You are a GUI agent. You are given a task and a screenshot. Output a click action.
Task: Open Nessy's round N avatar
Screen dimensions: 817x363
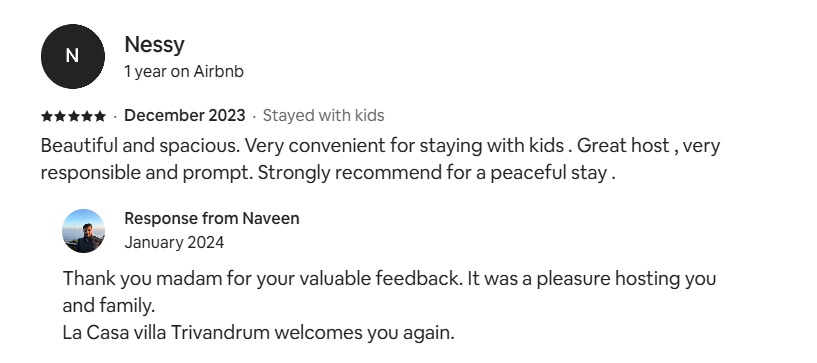click(72, 56)
